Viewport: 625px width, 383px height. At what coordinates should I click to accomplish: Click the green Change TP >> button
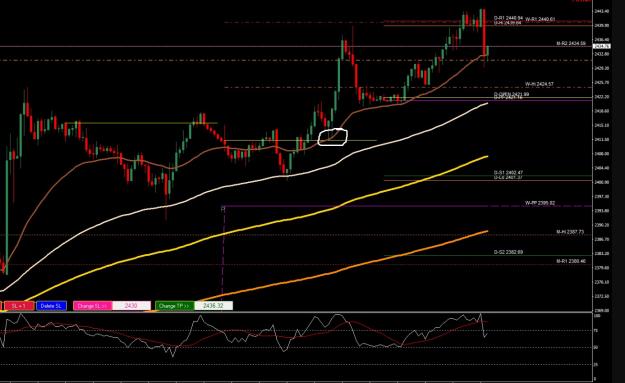pyautogui.click(x=174, y=306)
